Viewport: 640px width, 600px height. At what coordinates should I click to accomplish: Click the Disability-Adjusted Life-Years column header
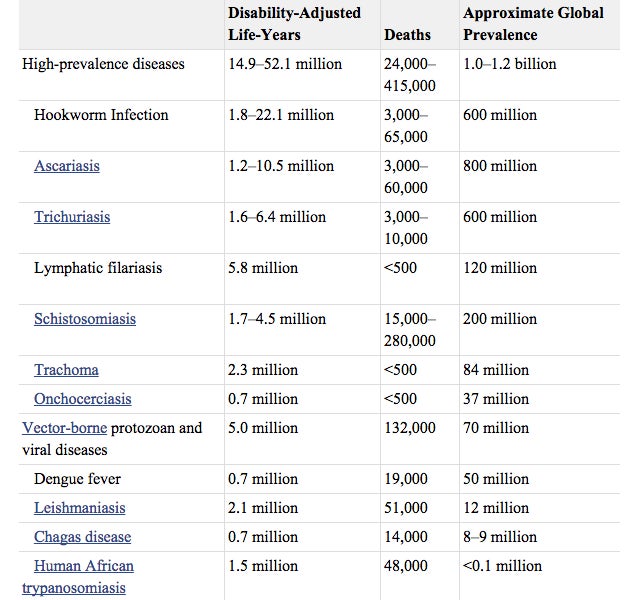click(294, 24)
